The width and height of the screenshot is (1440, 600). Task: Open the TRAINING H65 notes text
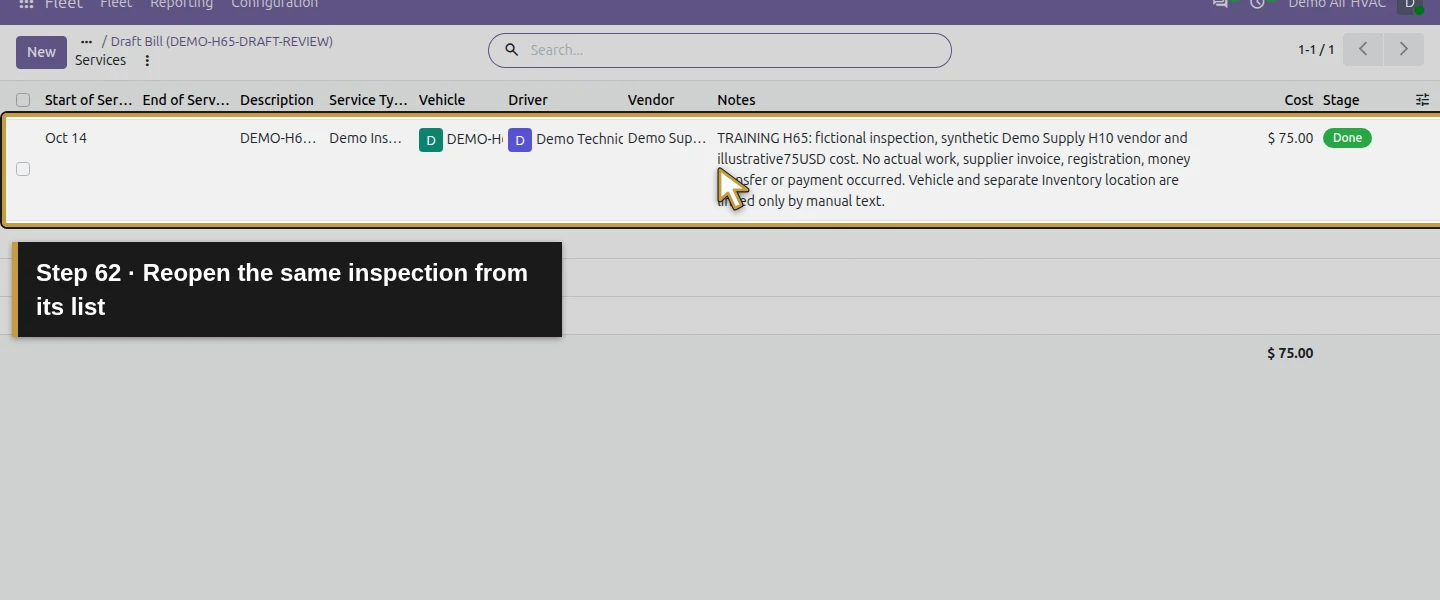[954, 169]
